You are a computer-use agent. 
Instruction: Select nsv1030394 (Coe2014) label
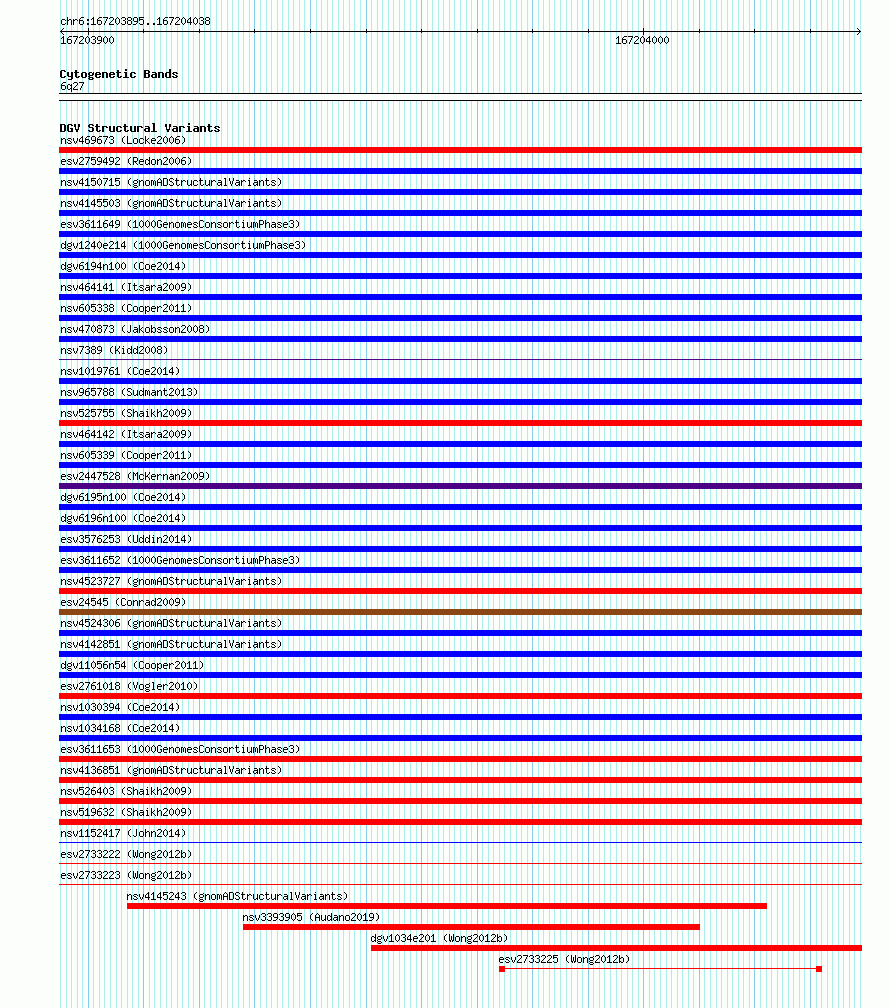120,707
